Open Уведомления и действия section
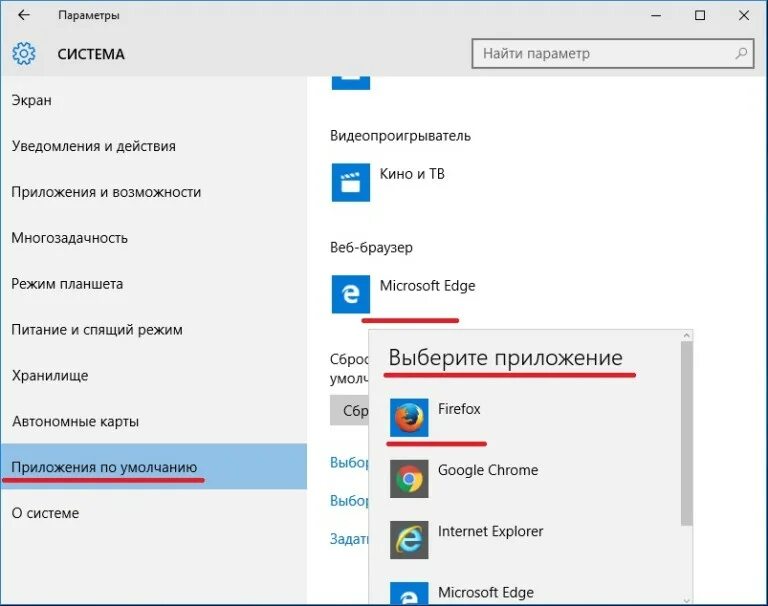 point(153,146)
